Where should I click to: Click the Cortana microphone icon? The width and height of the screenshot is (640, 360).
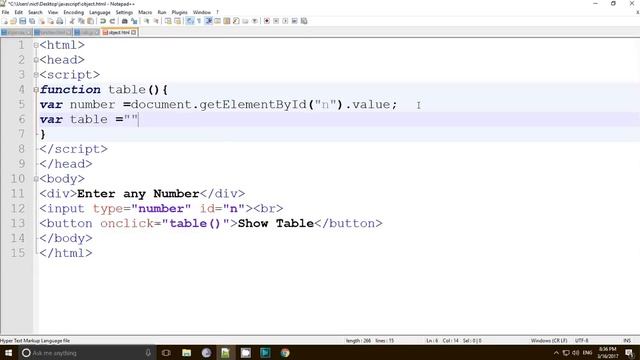(x=148, y=353)
